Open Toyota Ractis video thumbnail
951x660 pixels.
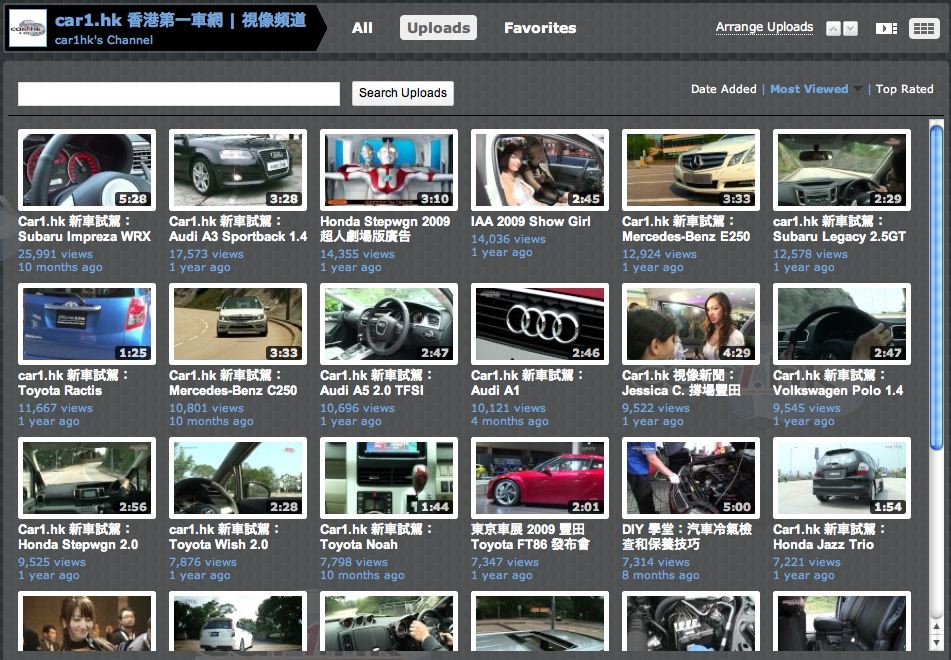(87, 324)
